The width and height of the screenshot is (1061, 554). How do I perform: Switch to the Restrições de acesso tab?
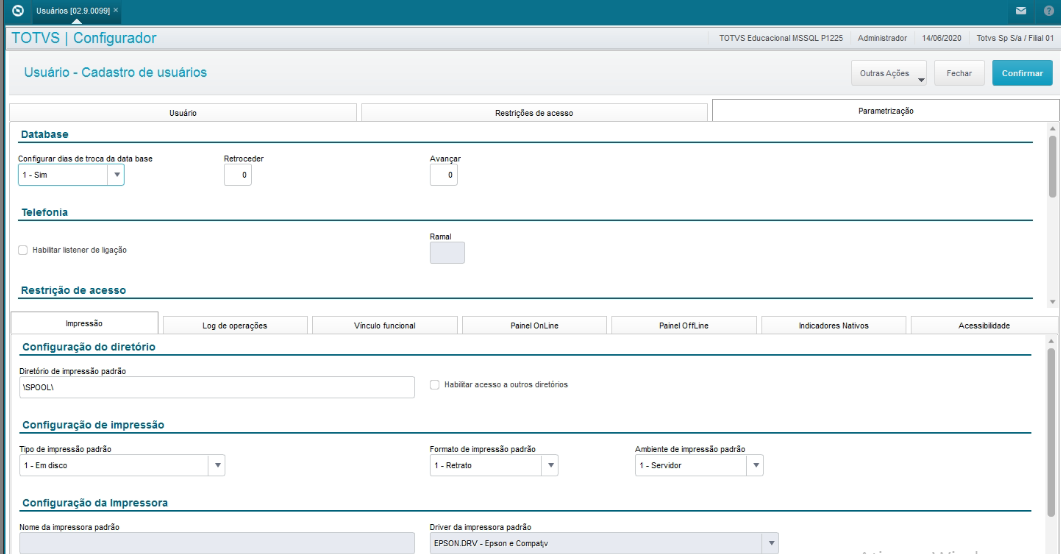534,113
